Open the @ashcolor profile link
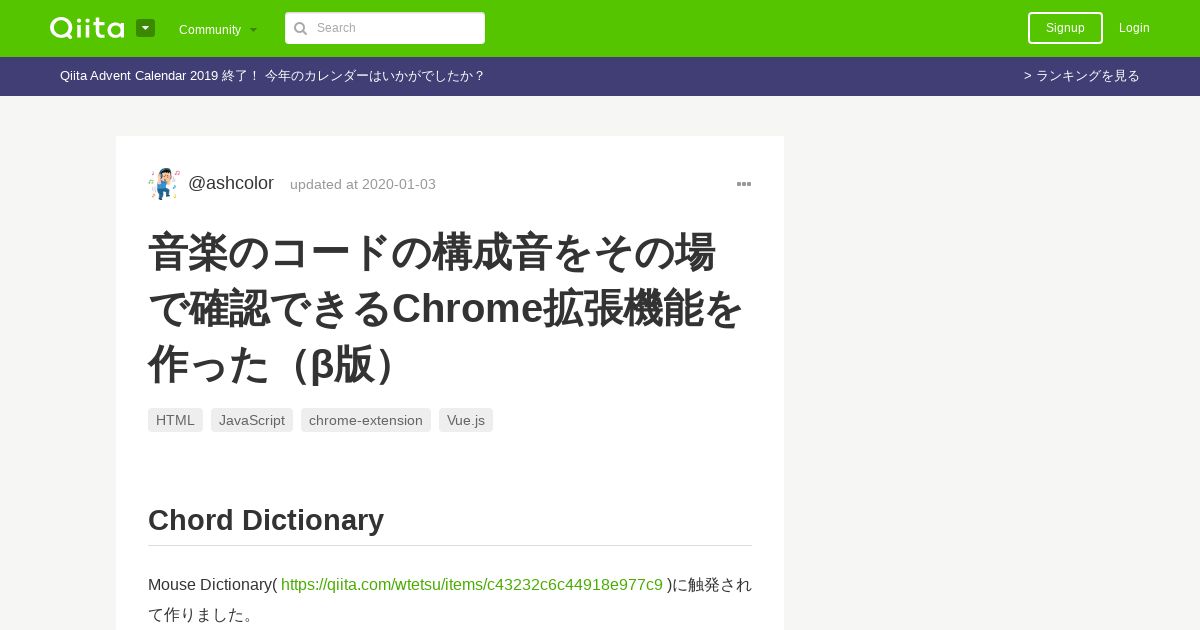 point(231,183)
